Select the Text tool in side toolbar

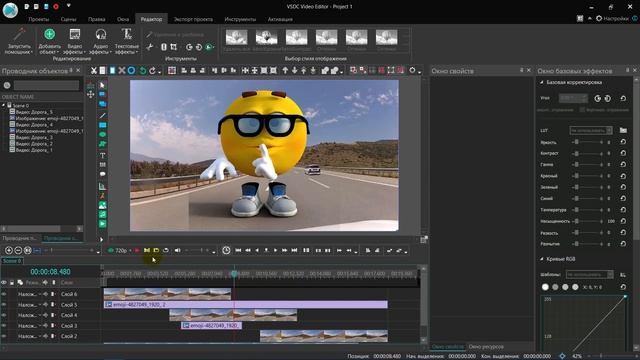(102, 155)
